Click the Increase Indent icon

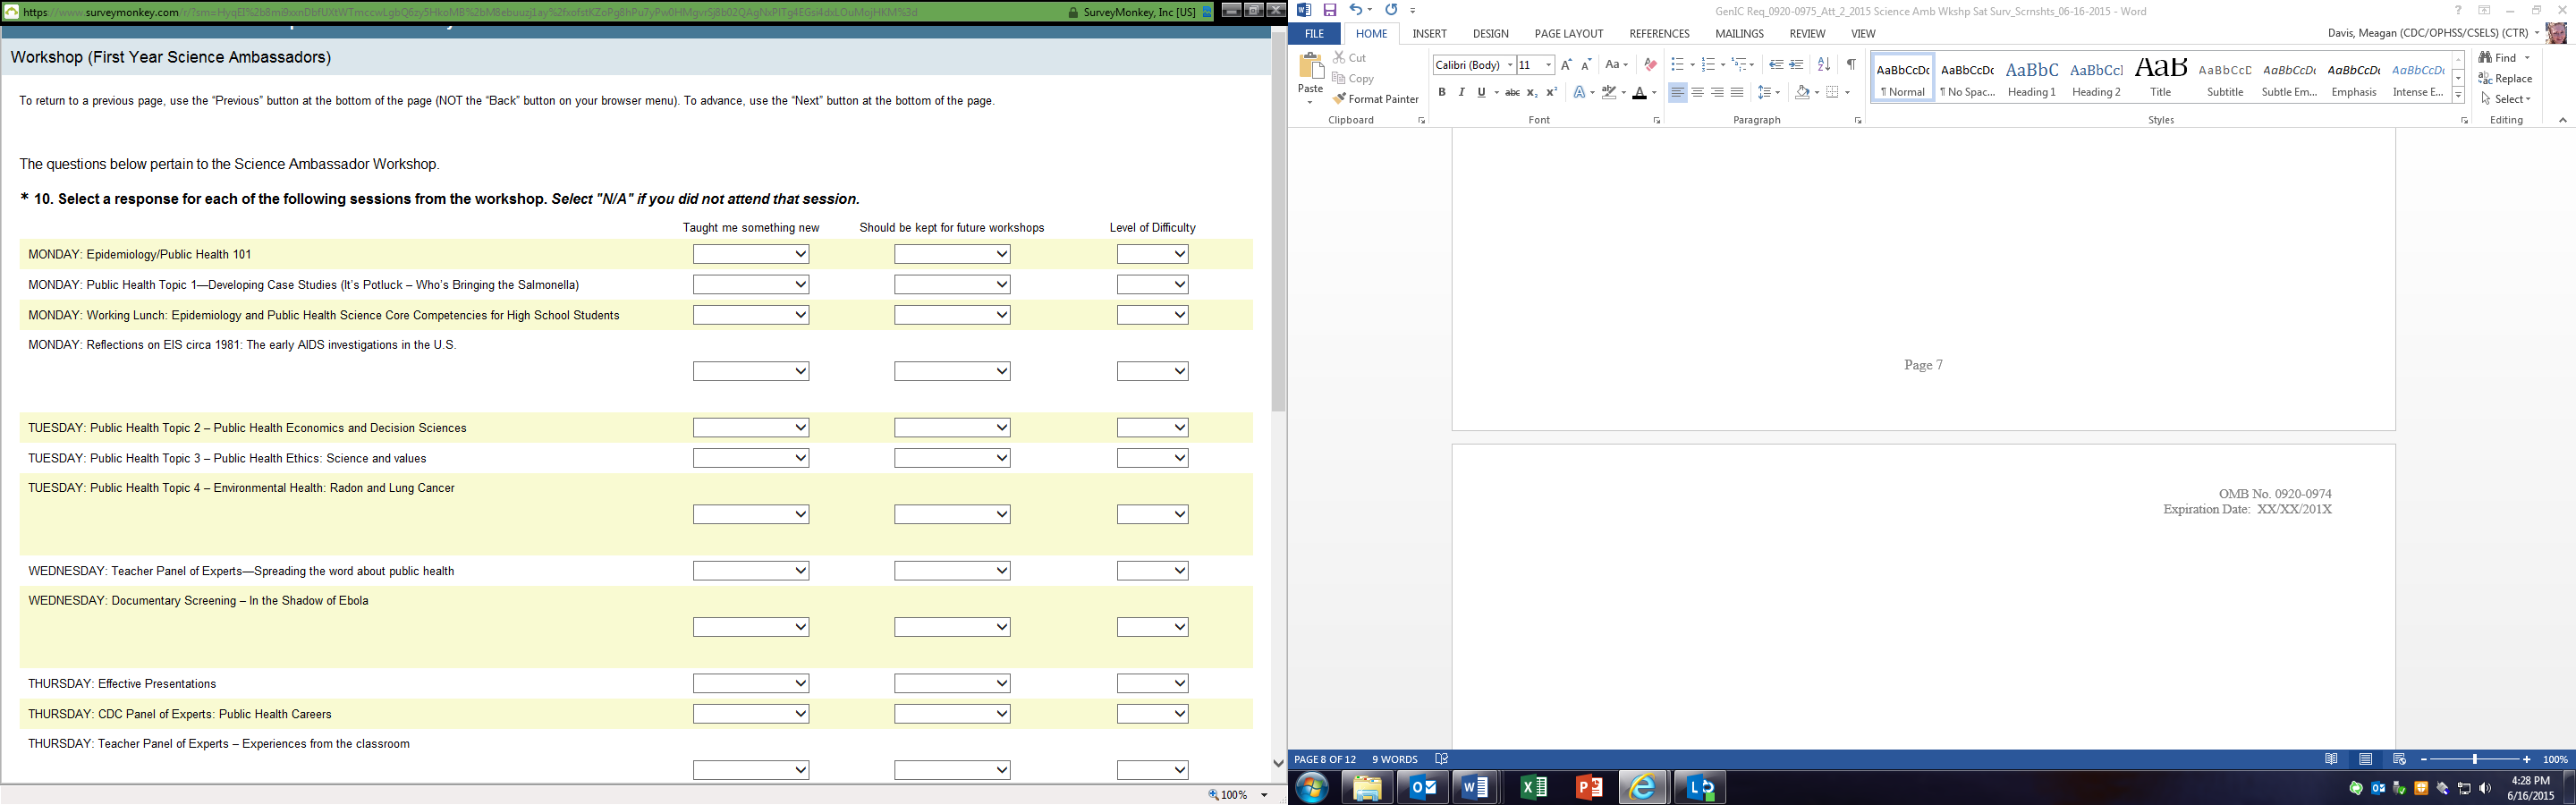1796,64
